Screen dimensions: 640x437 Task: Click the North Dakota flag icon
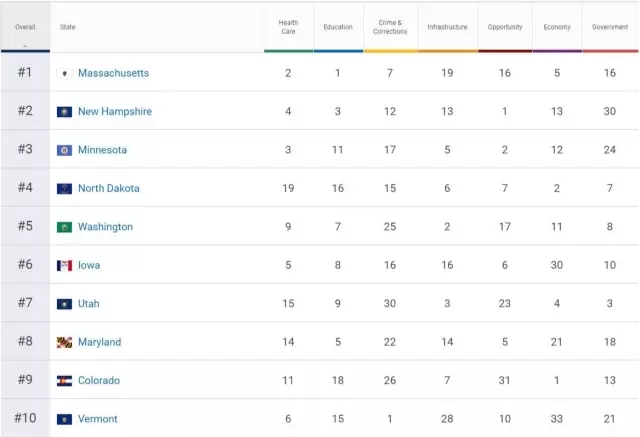(64, 188)
